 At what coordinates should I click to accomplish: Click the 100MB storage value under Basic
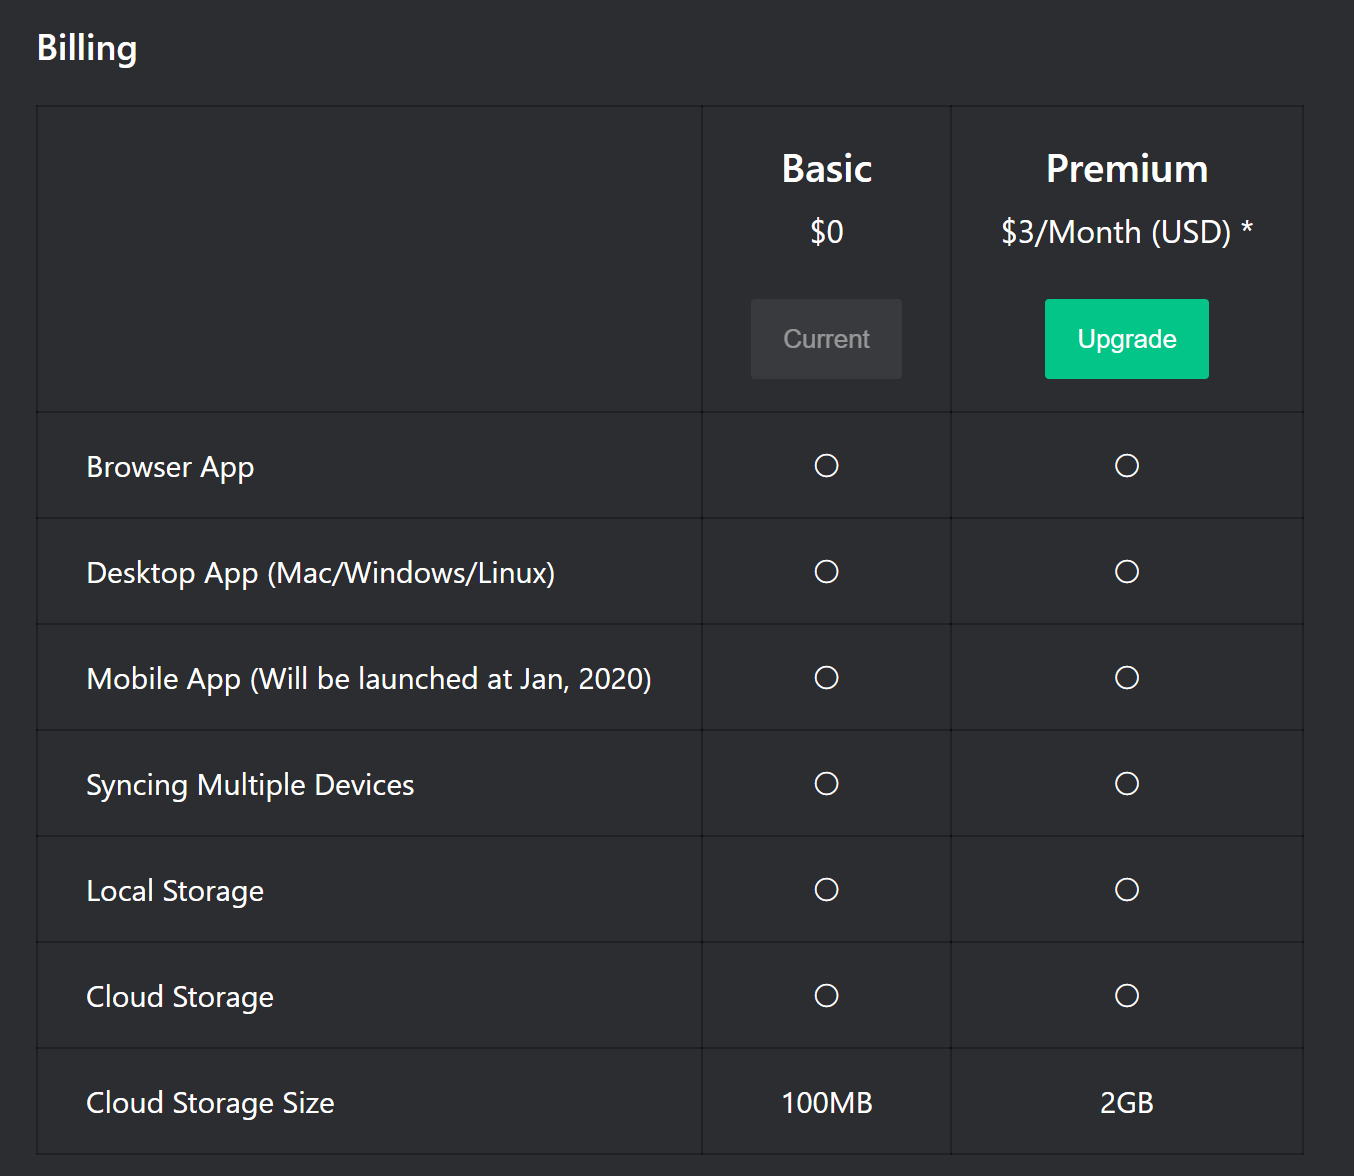click(826, 1102)
